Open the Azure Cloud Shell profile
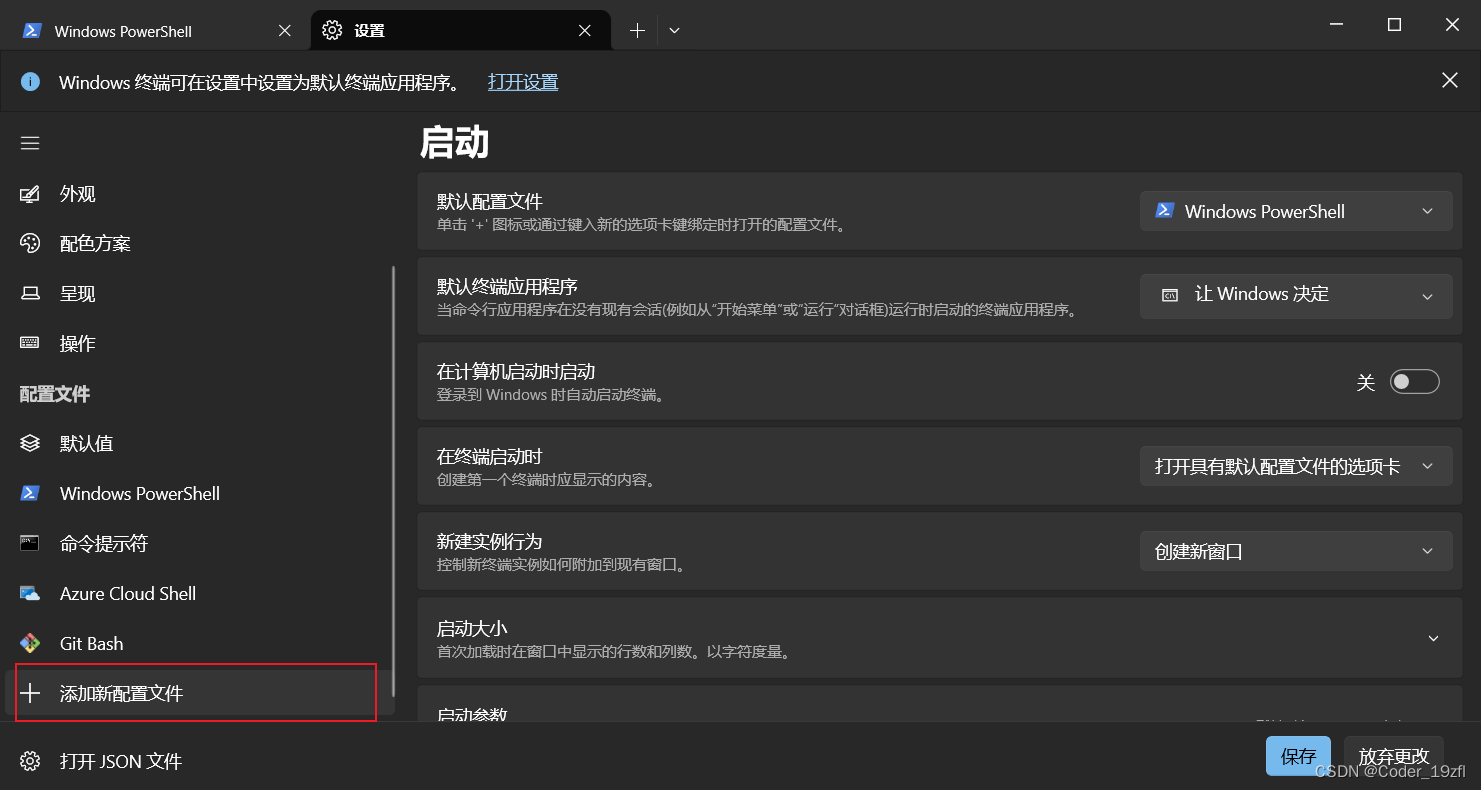This screenshot has height=790, width=1481. click(200, 593)
